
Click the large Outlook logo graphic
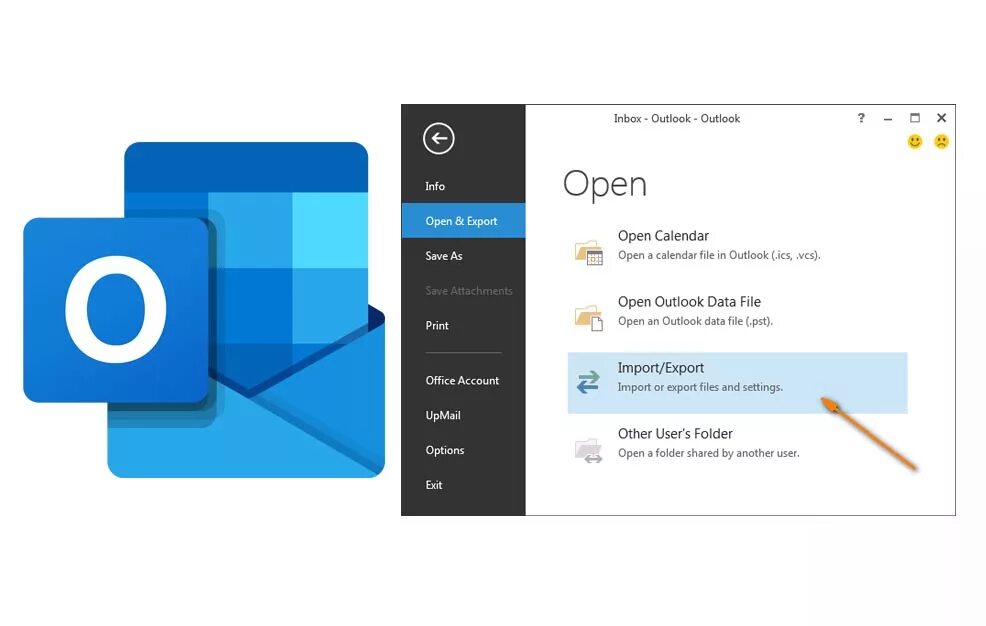[x=204, y=310]
